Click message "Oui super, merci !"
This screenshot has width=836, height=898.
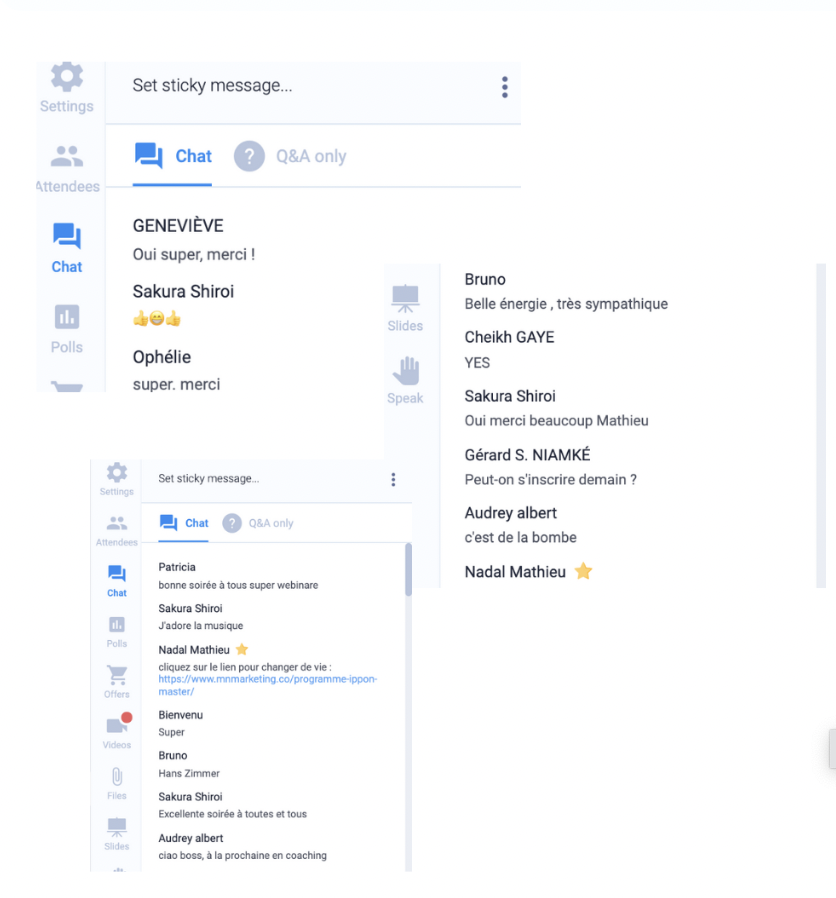pos(194,254)
